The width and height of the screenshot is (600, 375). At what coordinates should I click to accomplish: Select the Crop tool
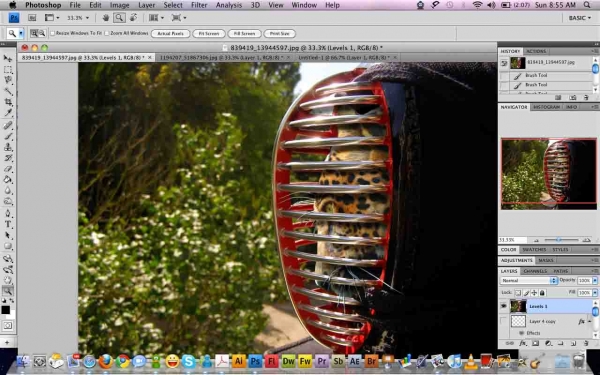[x=8, y=102]
